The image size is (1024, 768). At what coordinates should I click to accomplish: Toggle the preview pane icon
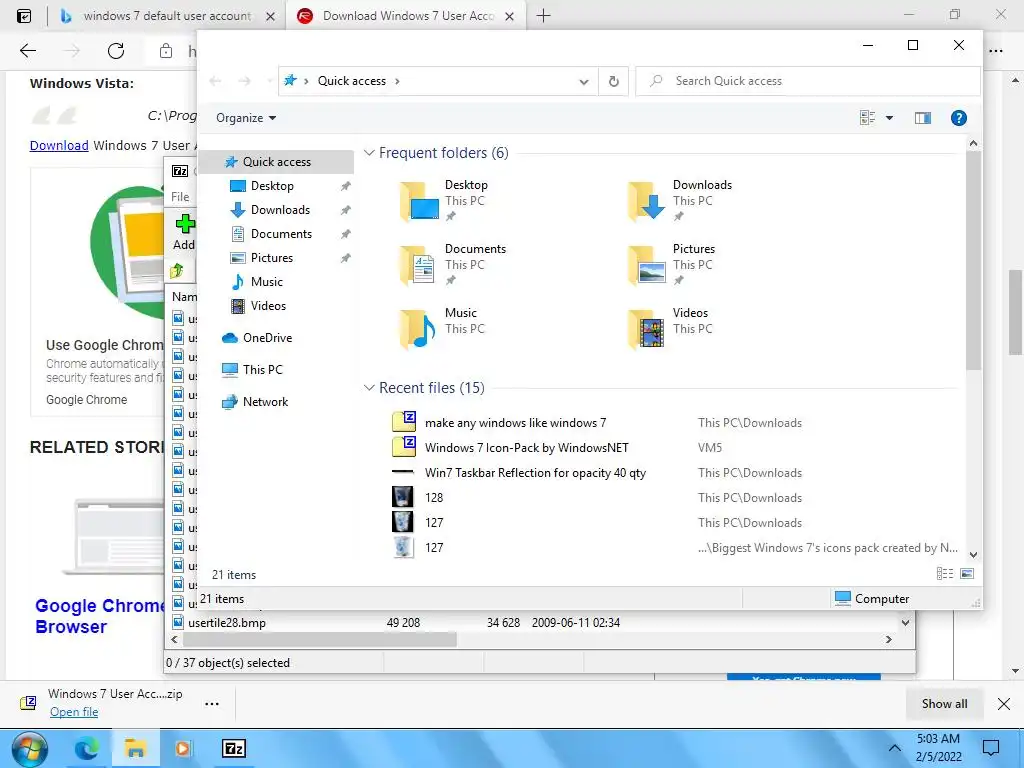coord(922,118)
